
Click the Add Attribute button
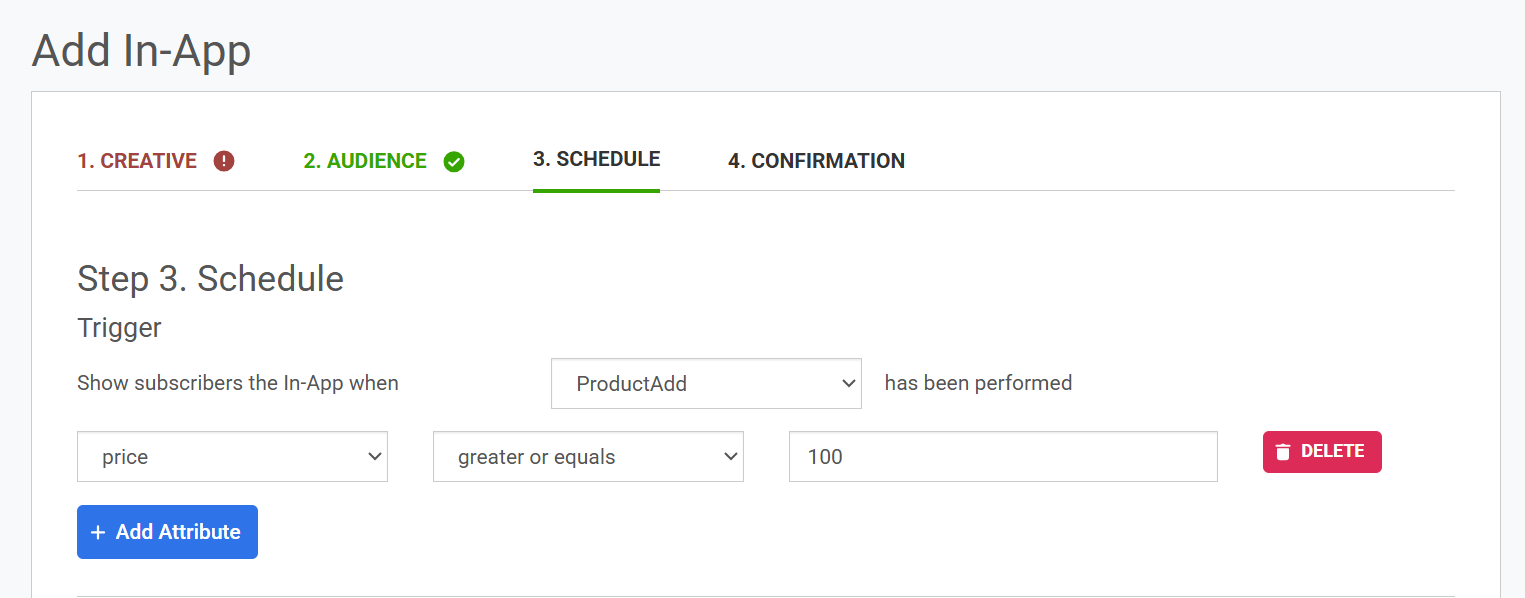click(x=167, y=532)
